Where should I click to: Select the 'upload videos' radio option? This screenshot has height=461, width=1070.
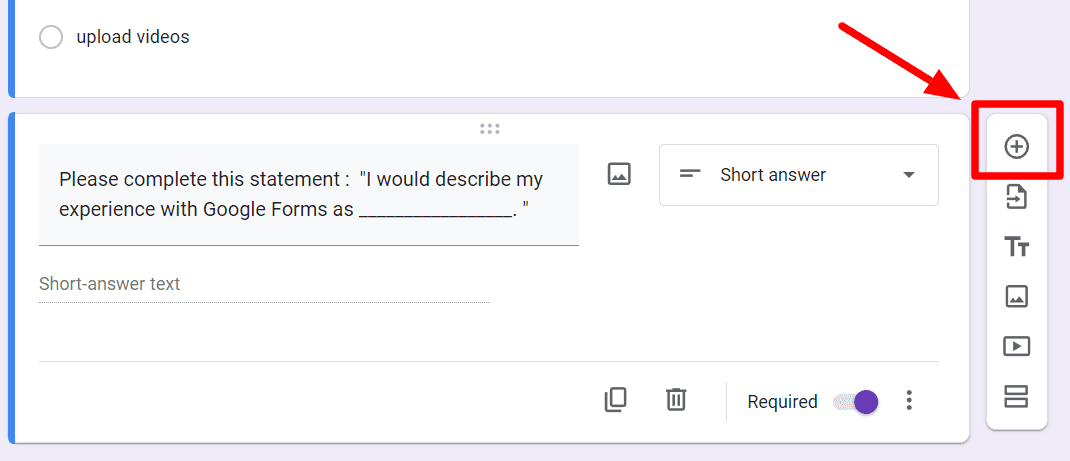pyautogui.click(x=51, y=37)
